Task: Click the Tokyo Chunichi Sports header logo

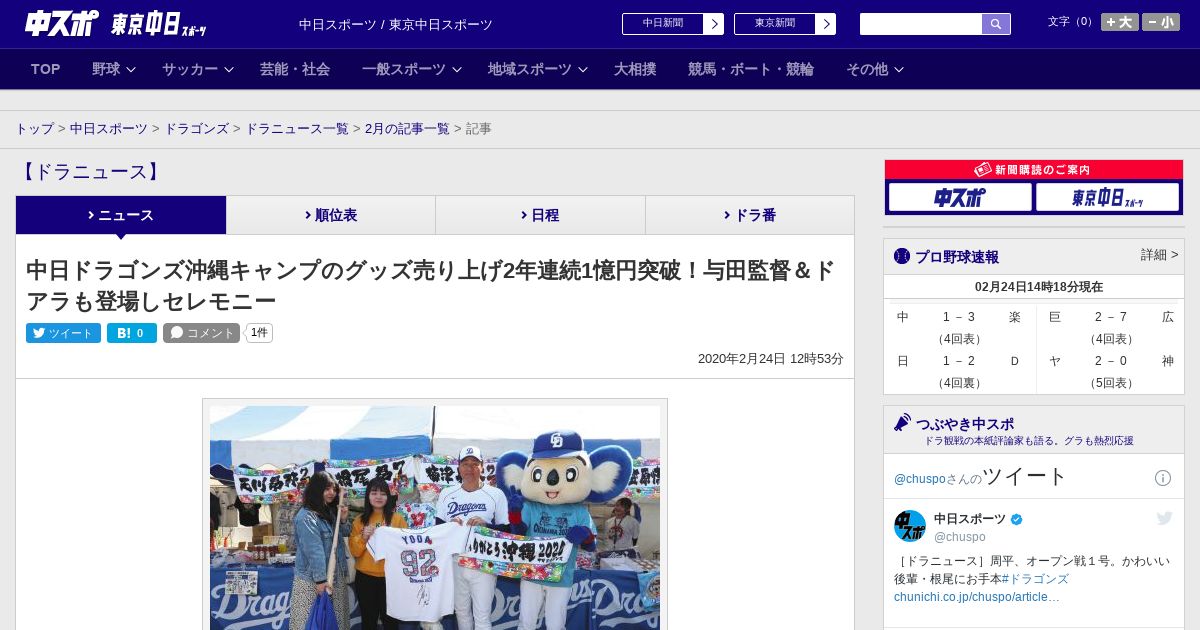Action: pos(158,24)
